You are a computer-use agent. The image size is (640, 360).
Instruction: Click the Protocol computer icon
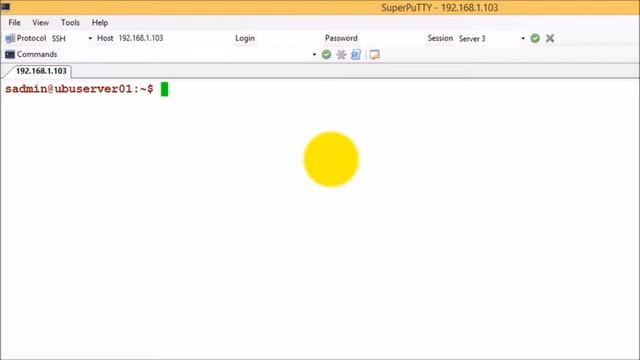(x=10, y=39)
